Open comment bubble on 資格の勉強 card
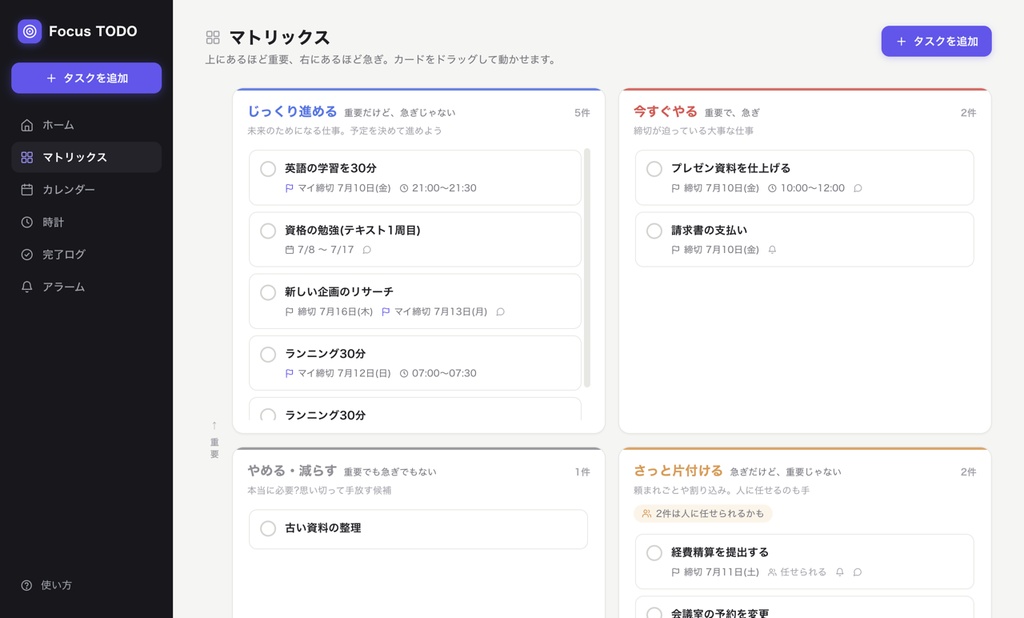Screen dimensions: 1024x618 pos(367,250)
